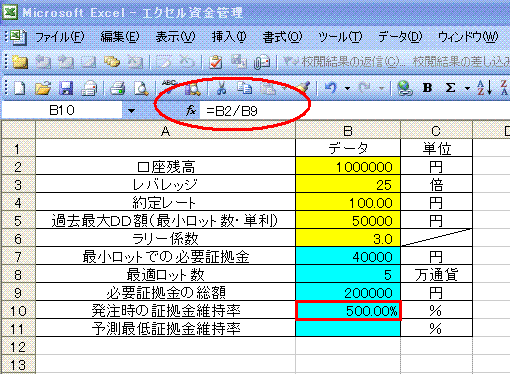
Task: Select the empty cyan cell in row 11
Action: tap(348, 328)
